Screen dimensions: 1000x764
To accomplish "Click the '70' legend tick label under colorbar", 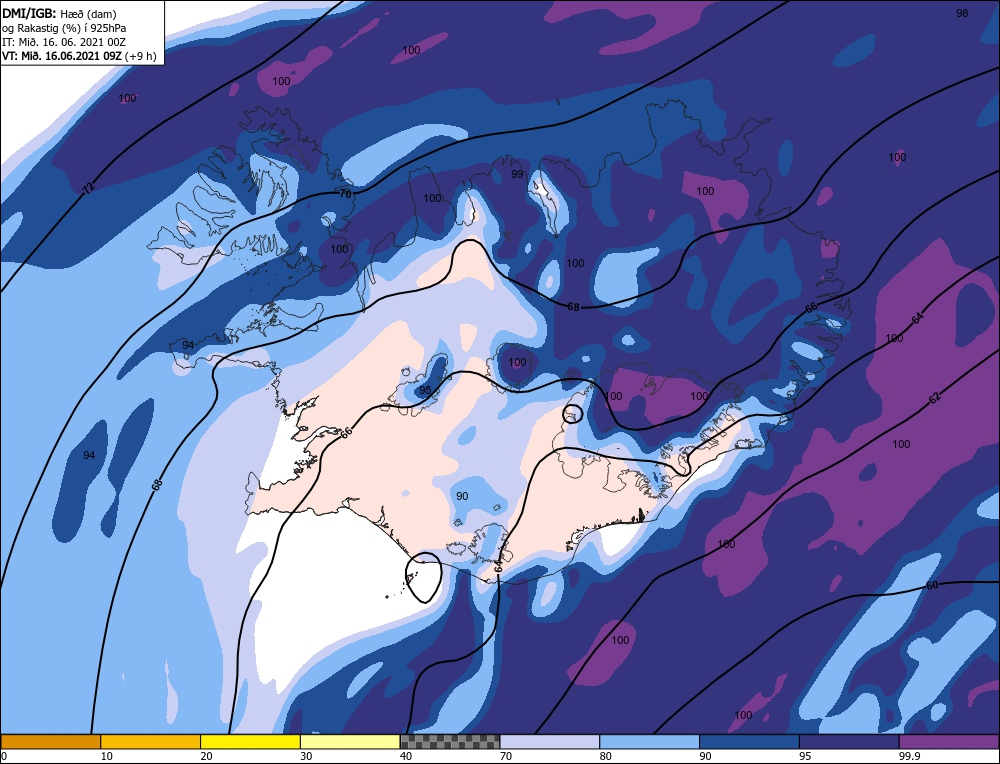I will tap(506, 756).
